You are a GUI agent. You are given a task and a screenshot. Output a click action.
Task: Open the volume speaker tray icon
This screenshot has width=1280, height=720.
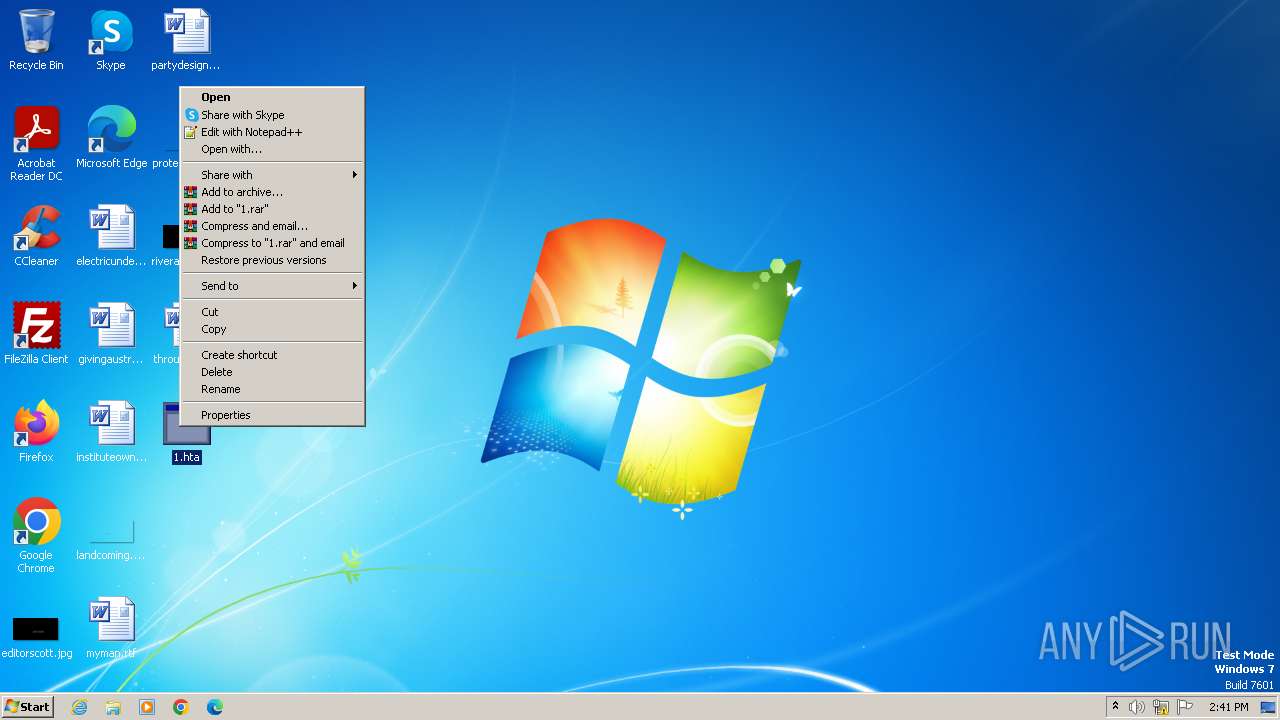coord(1137,707)
